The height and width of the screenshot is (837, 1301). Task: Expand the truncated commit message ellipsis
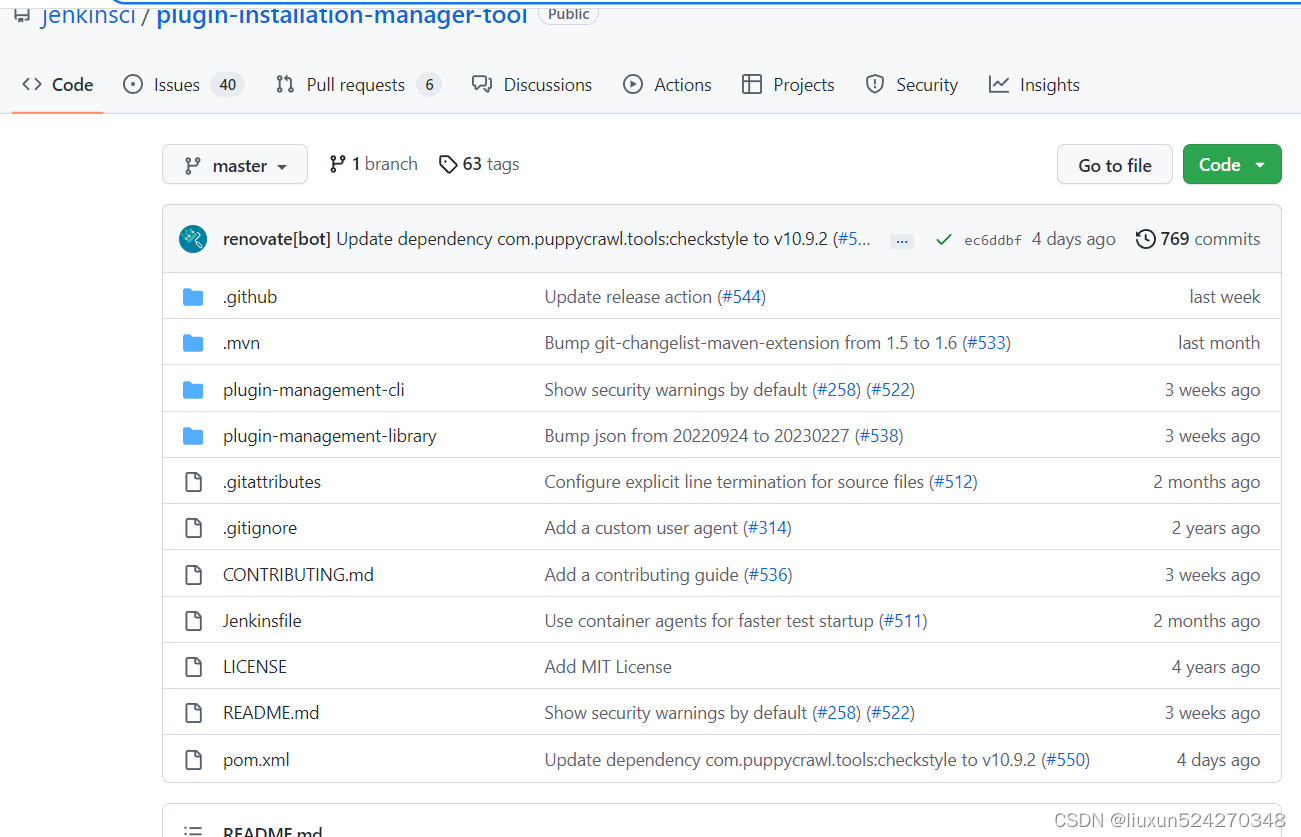(901, 240)
